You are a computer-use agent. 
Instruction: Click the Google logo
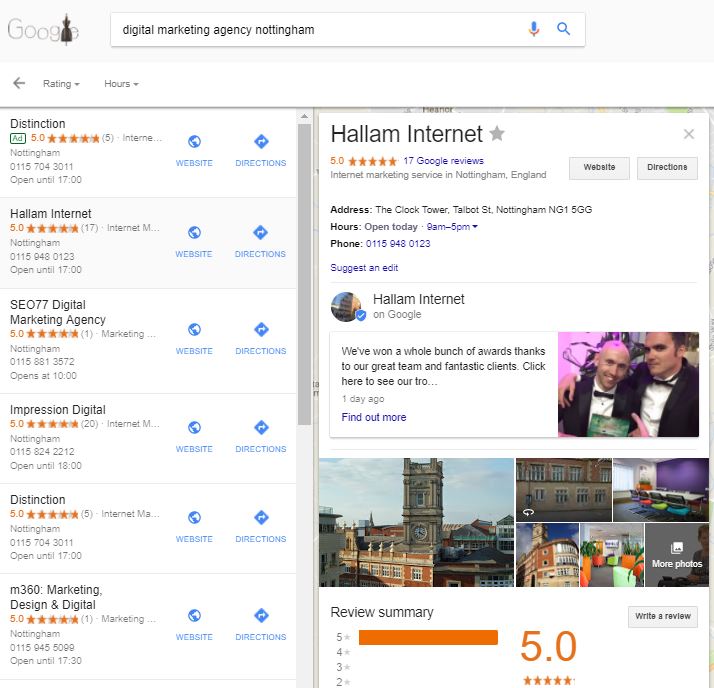(43, 30)
